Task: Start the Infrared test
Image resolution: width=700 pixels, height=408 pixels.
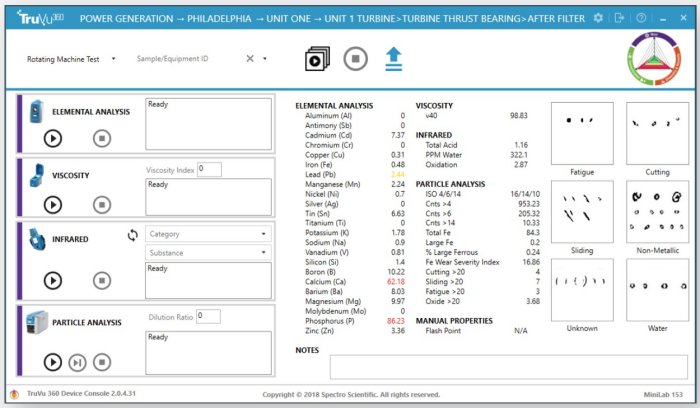Action: point(53,281)
